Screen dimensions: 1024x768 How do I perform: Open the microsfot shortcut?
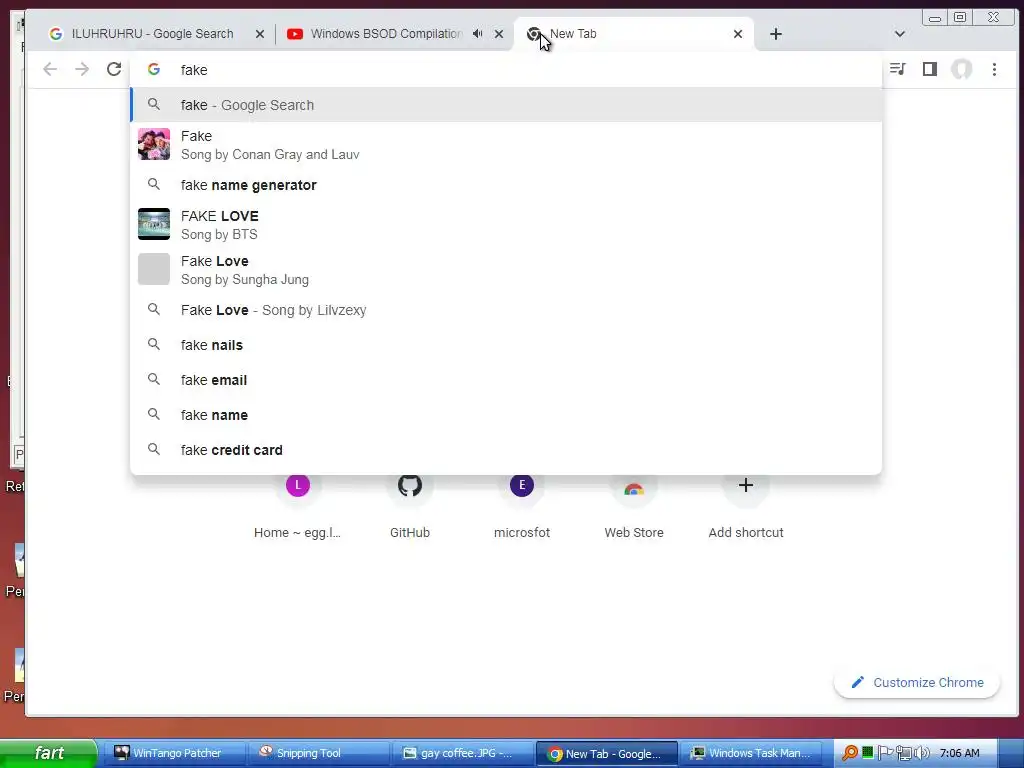click(522, 506)
